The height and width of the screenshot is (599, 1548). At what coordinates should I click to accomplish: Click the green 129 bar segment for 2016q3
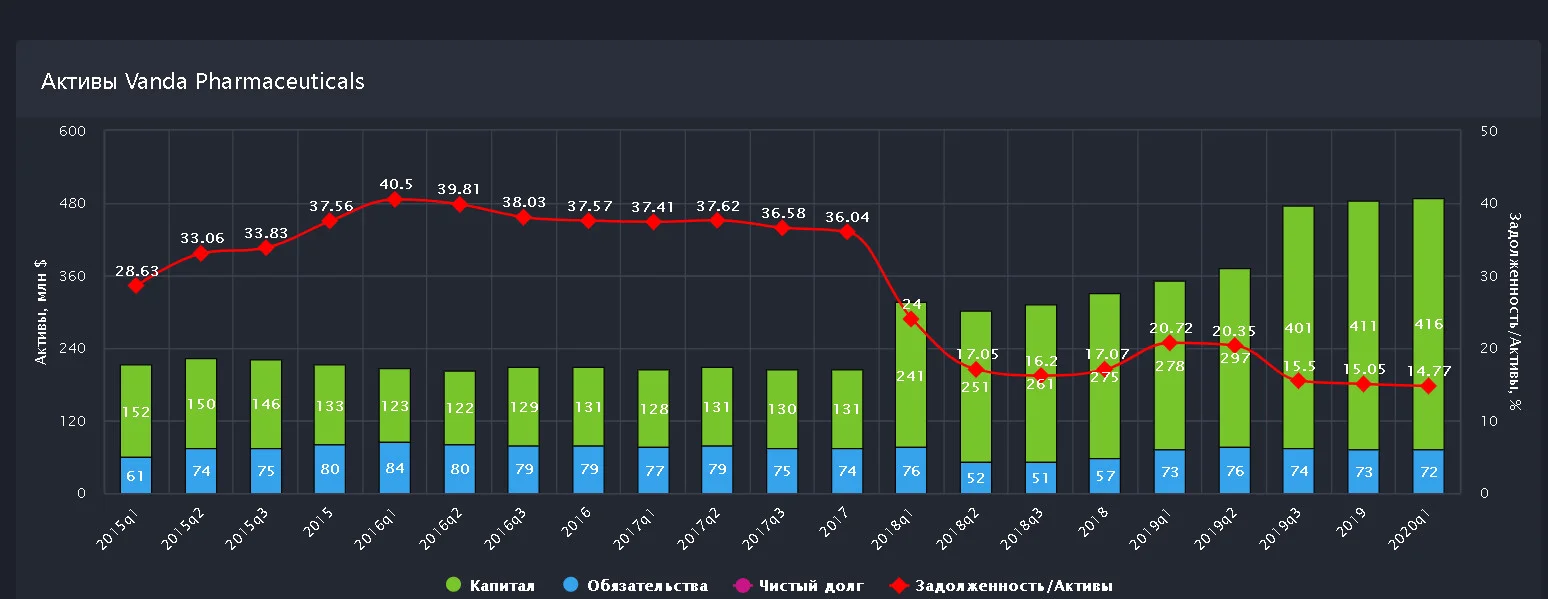(524, 407)
